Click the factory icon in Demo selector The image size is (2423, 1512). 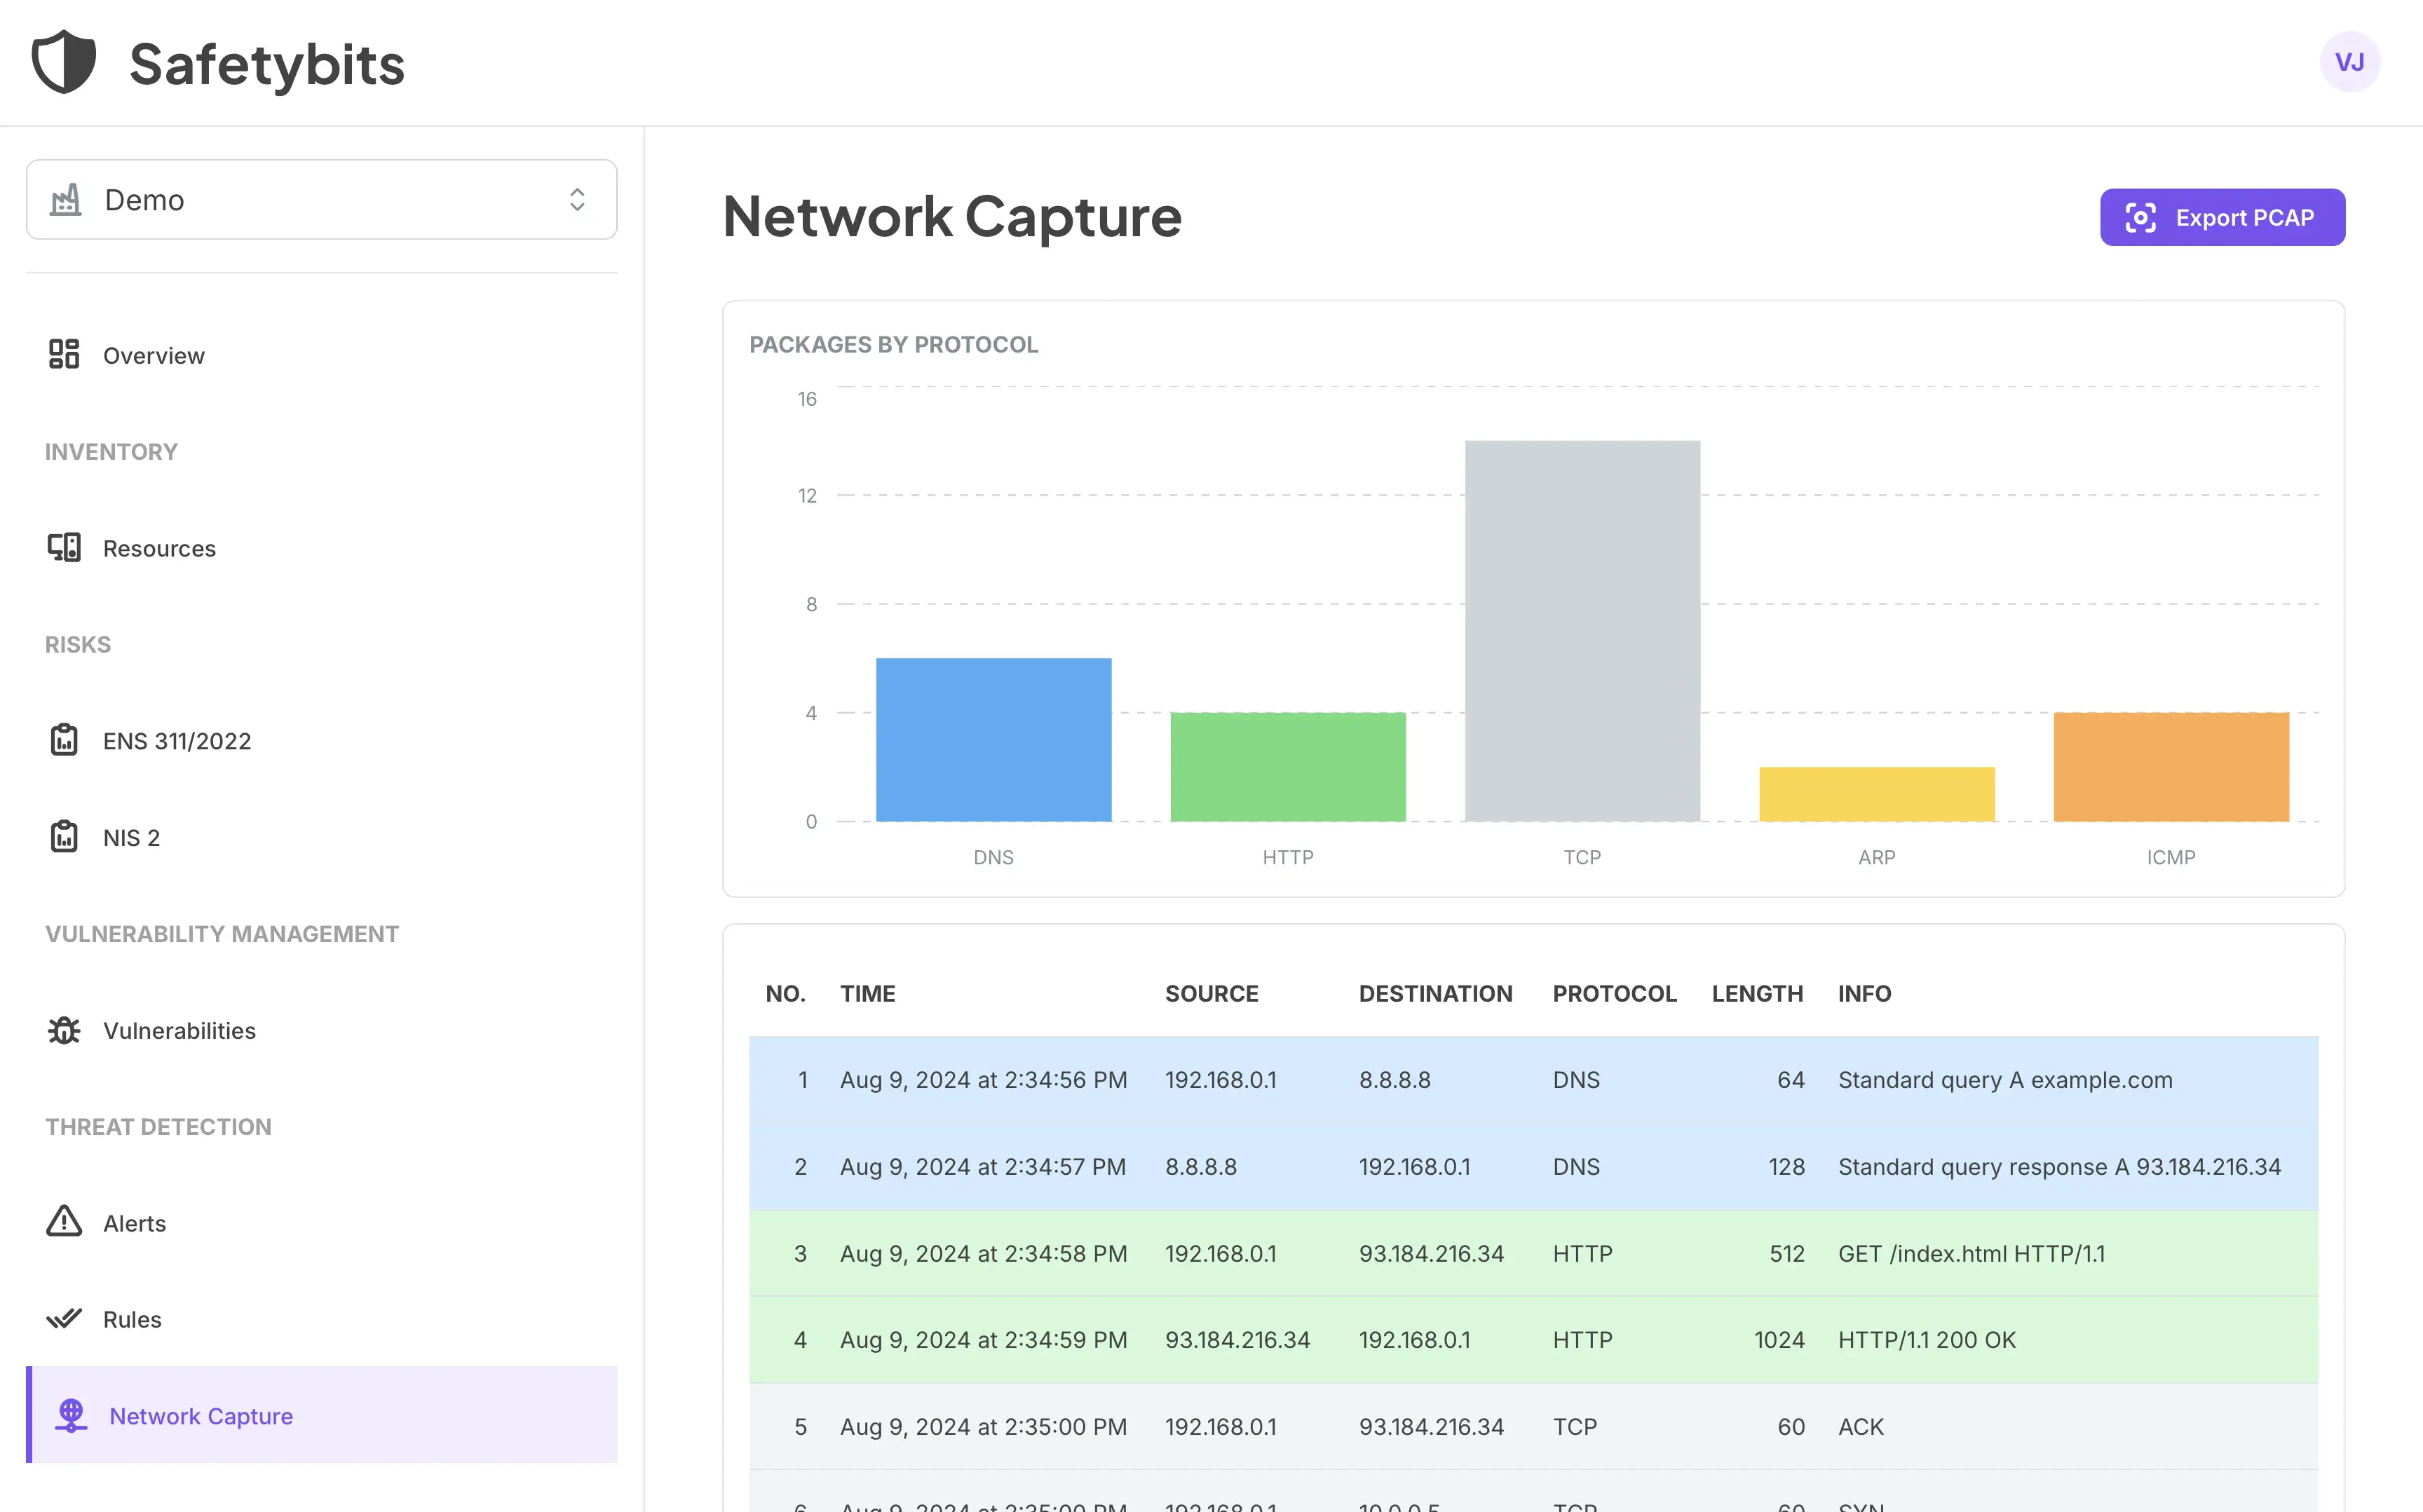66,200
